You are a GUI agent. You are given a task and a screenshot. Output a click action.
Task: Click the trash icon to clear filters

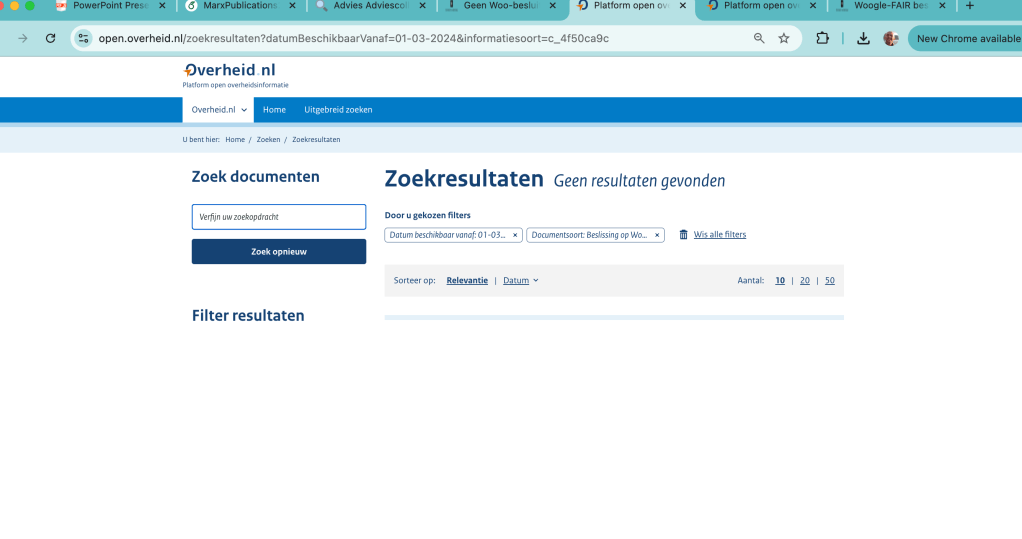[684, 235]
